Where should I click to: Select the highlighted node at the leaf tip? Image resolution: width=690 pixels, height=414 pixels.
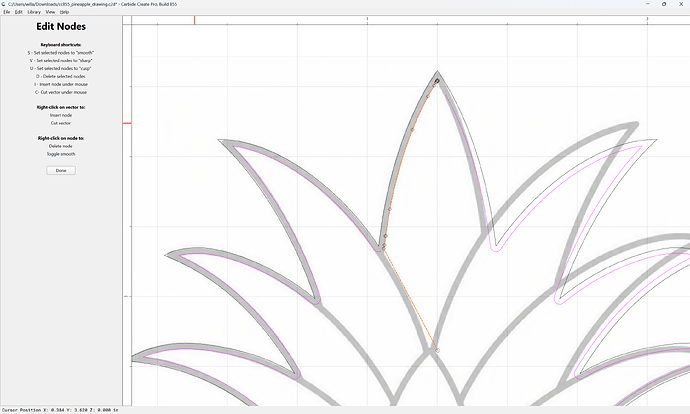tap(437, 81)
